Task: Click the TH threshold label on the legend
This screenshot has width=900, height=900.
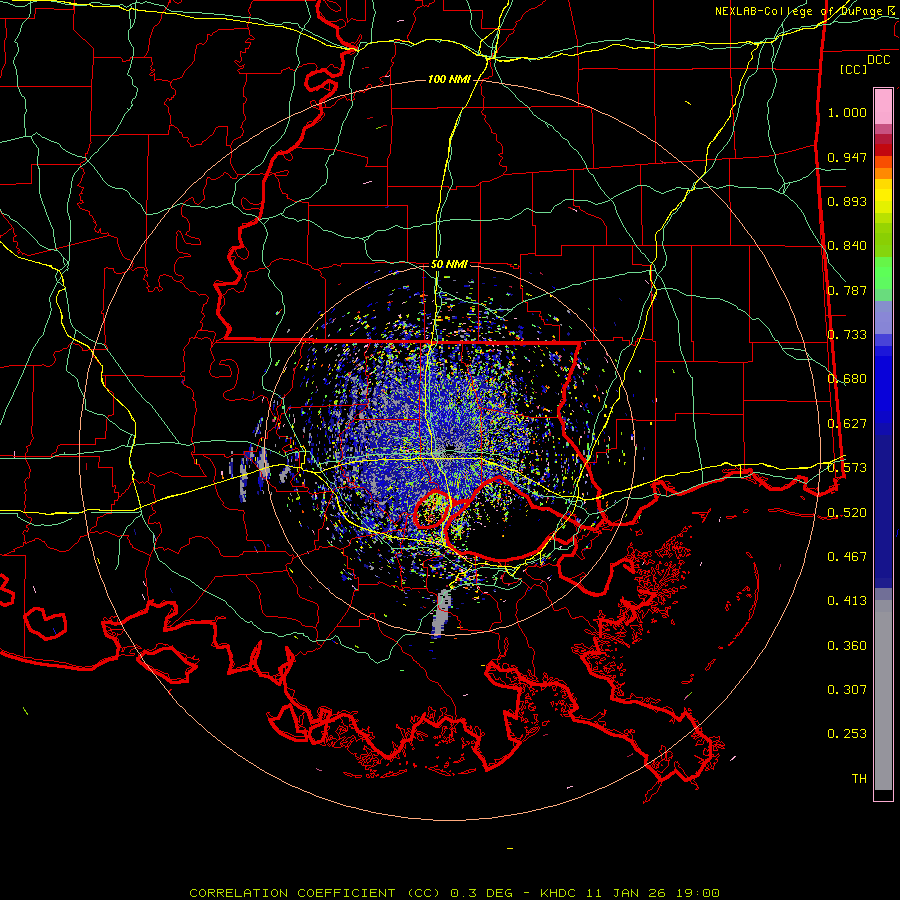Action: pos(859,779)
